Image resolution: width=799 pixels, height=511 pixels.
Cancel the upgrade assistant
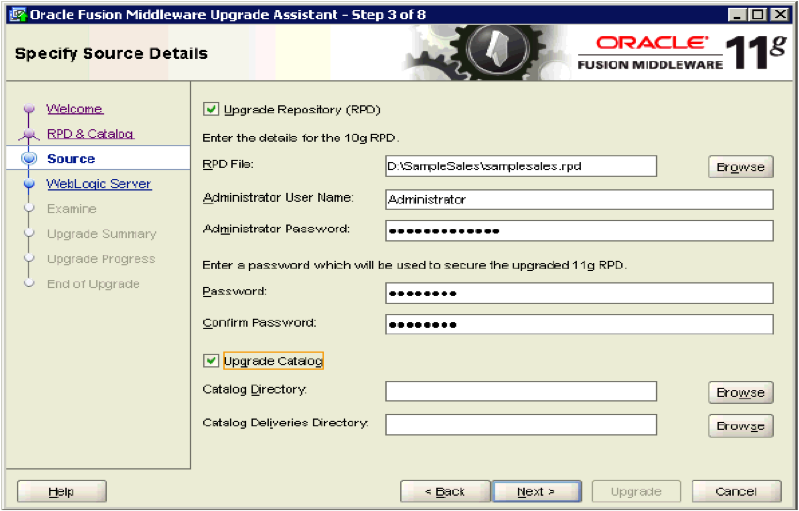[x=736, y=492]
